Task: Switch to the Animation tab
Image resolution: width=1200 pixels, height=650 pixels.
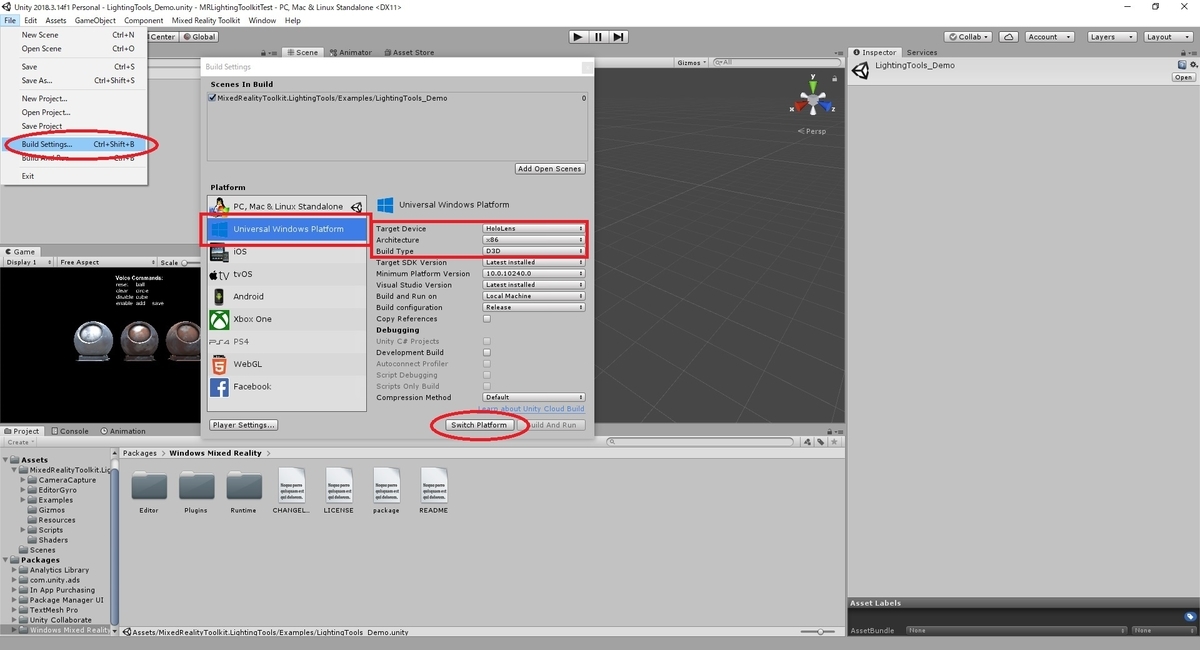Action: point(122,431)
